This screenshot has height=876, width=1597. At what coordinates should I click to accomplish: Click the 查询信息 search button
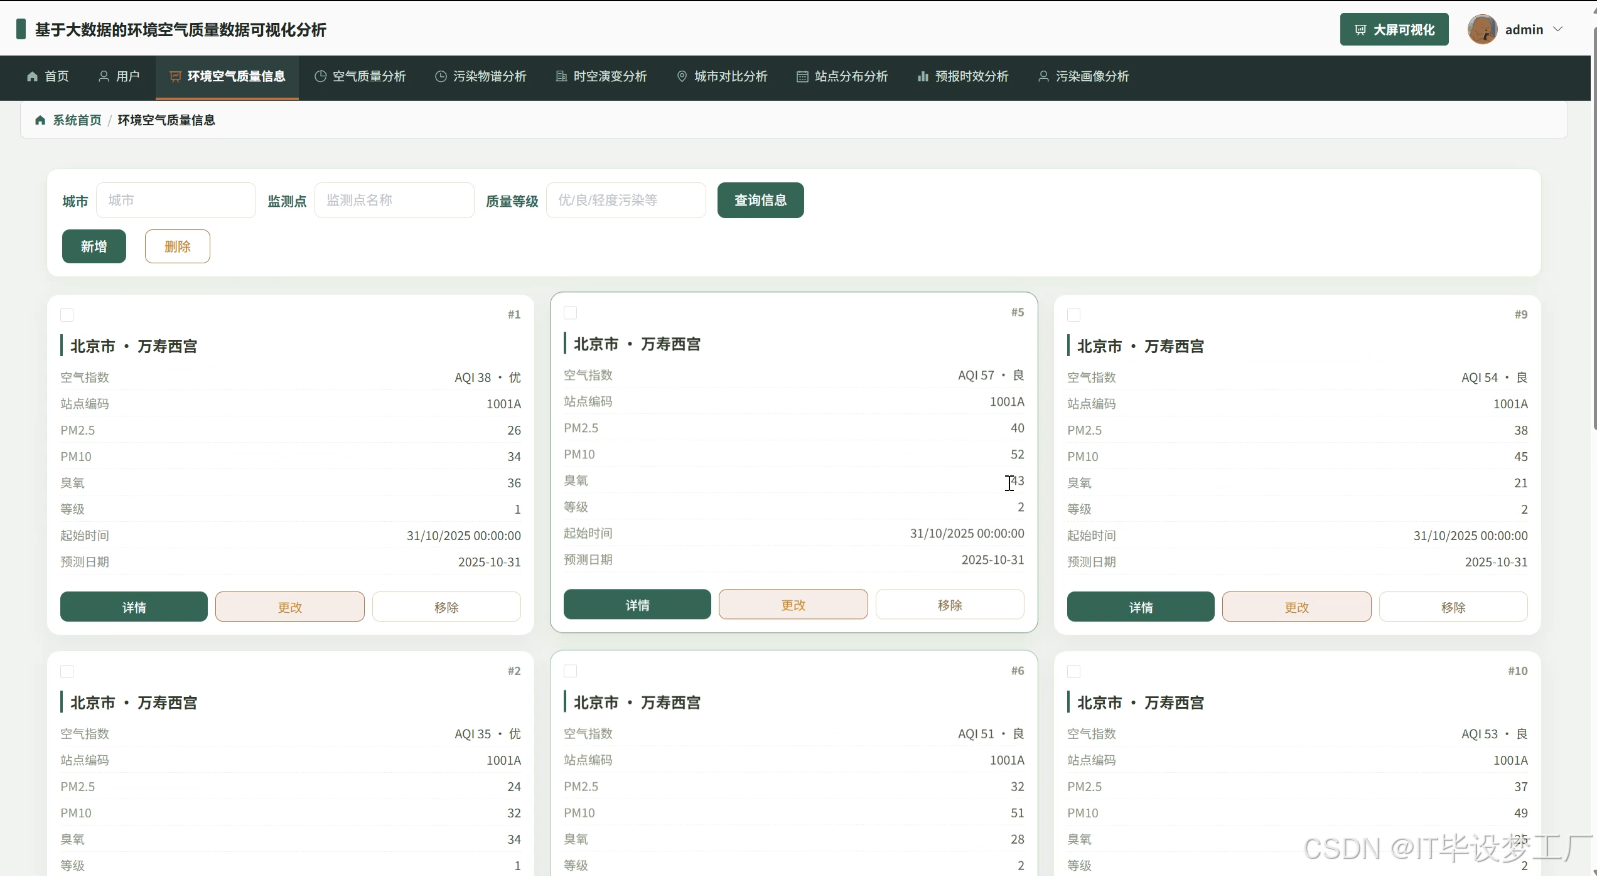click(x=760, y=200)
